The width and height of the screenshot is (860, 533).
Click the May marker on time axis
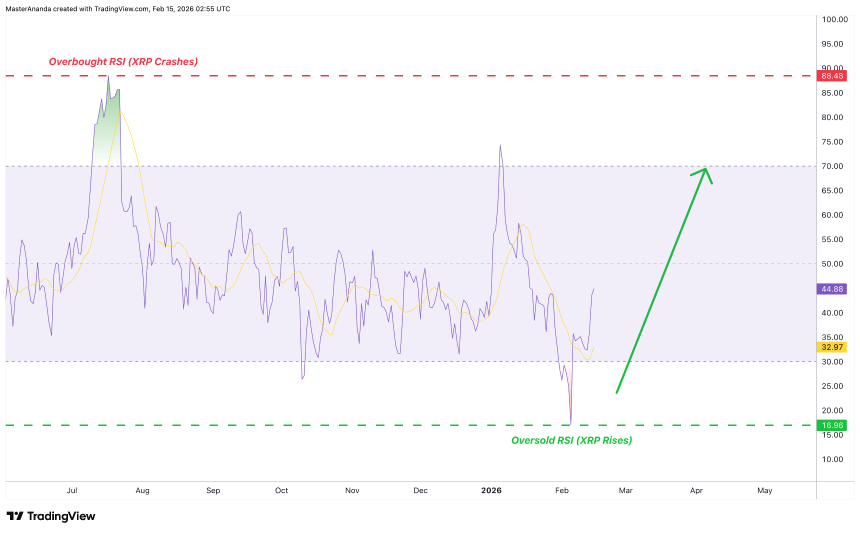coord(765,490)
